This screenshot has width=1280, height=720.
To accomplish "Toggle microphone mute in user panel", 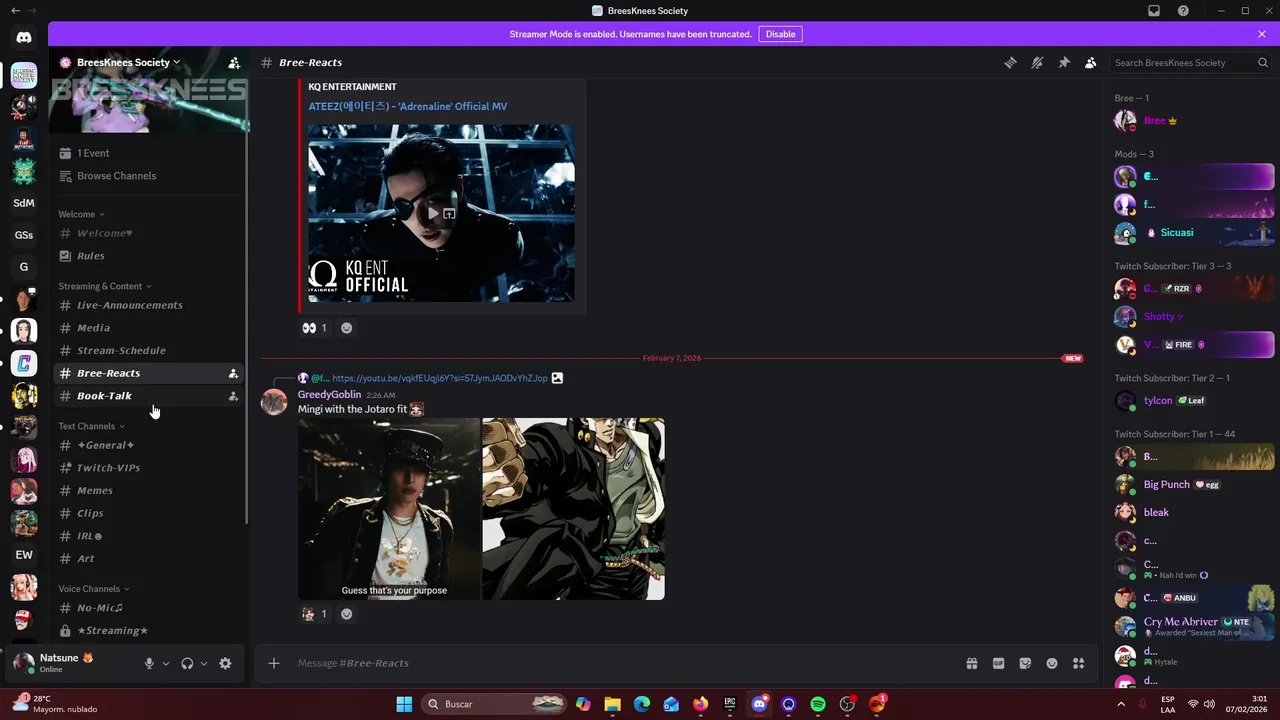I will pos(149,663).
